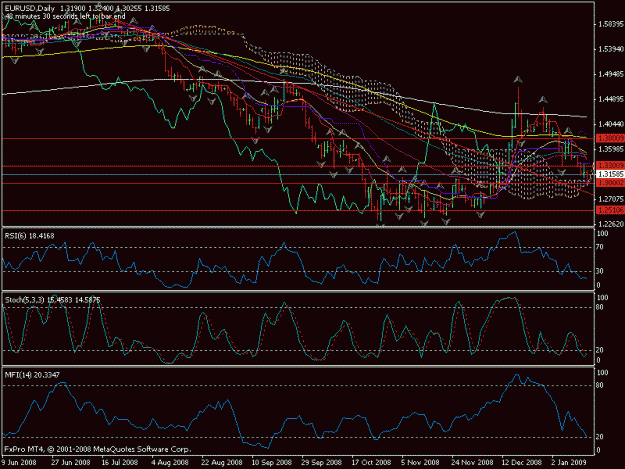Click the 22 Aug 2008 date label

[221, 462]
